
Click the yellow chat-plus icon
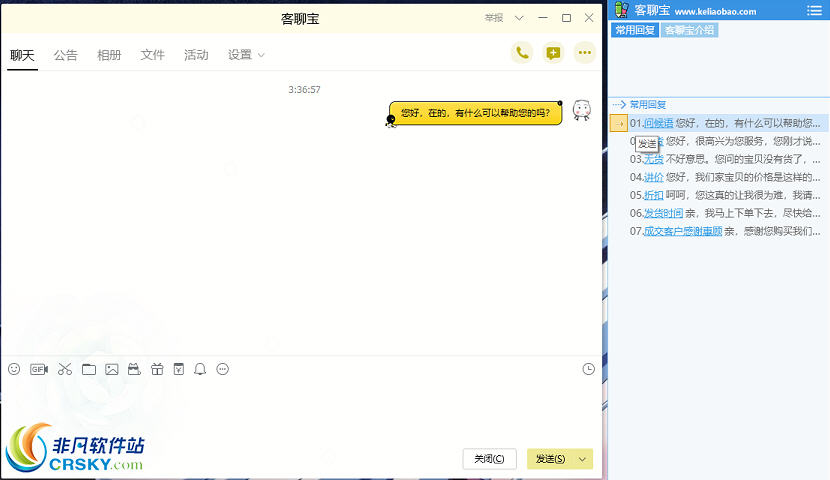click(553, 53)
